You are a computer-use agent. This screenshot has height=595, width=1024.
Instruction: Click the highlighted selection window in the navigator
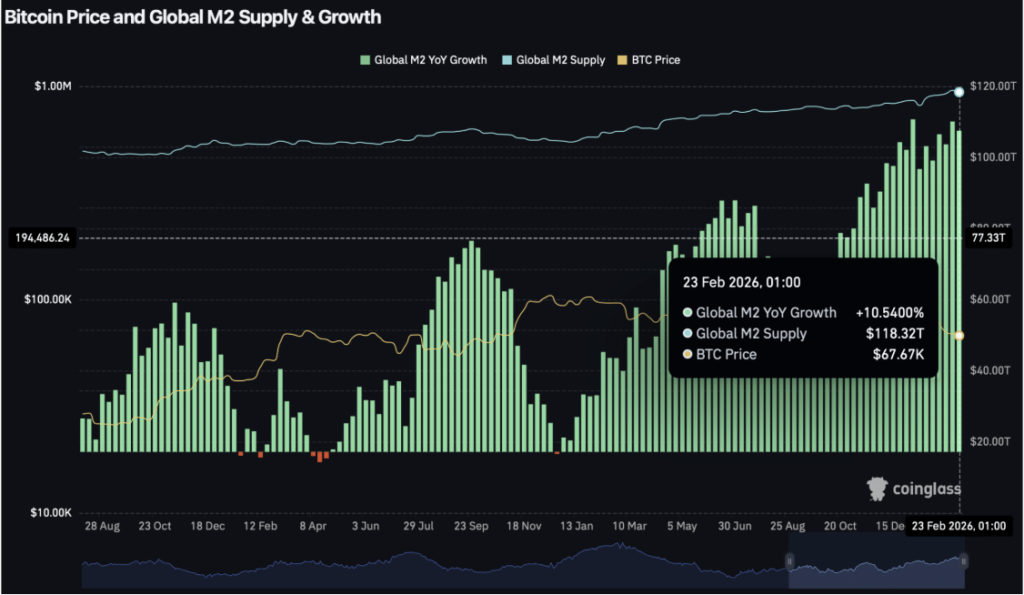click(876, 568)
